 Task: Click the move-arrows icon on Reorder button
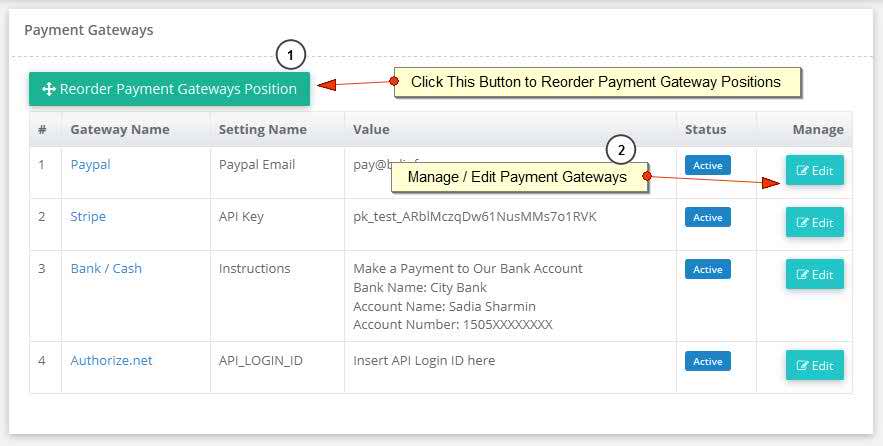pyautogui.click(x=48, y=89)
